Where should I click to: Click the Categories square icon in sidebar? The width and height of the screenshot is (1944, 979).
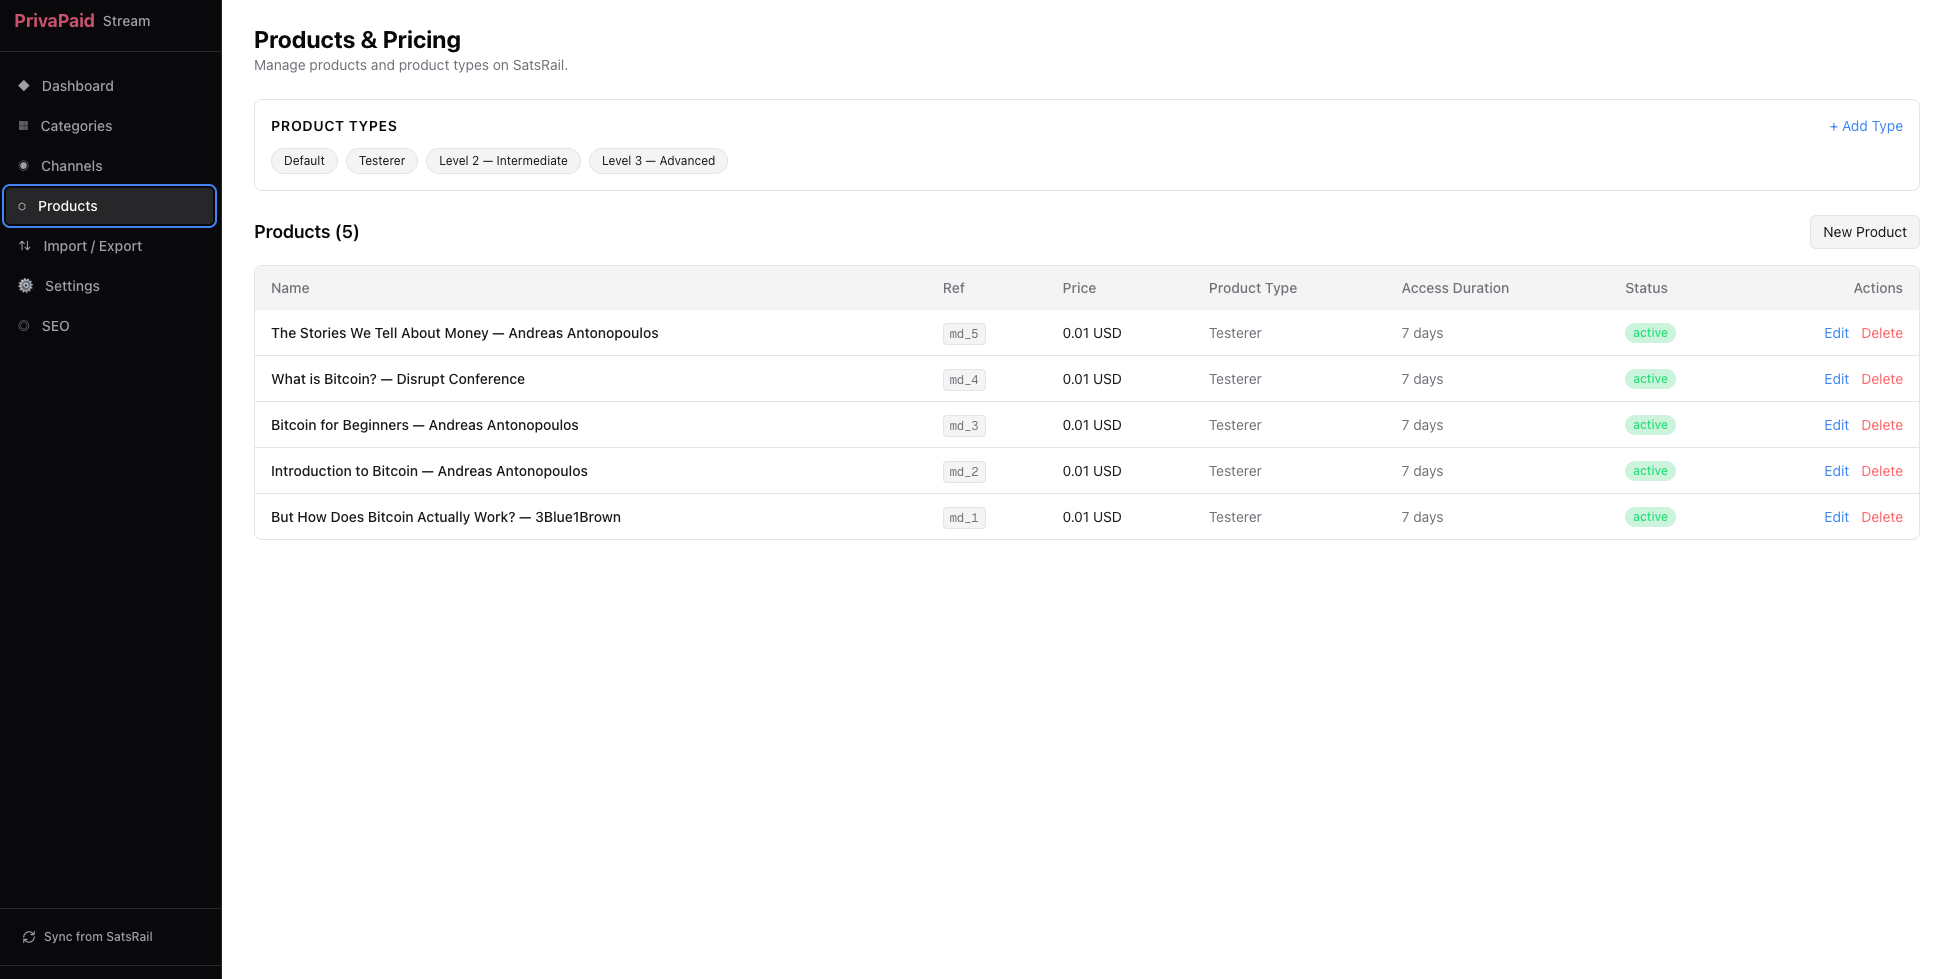pos(23,126)
